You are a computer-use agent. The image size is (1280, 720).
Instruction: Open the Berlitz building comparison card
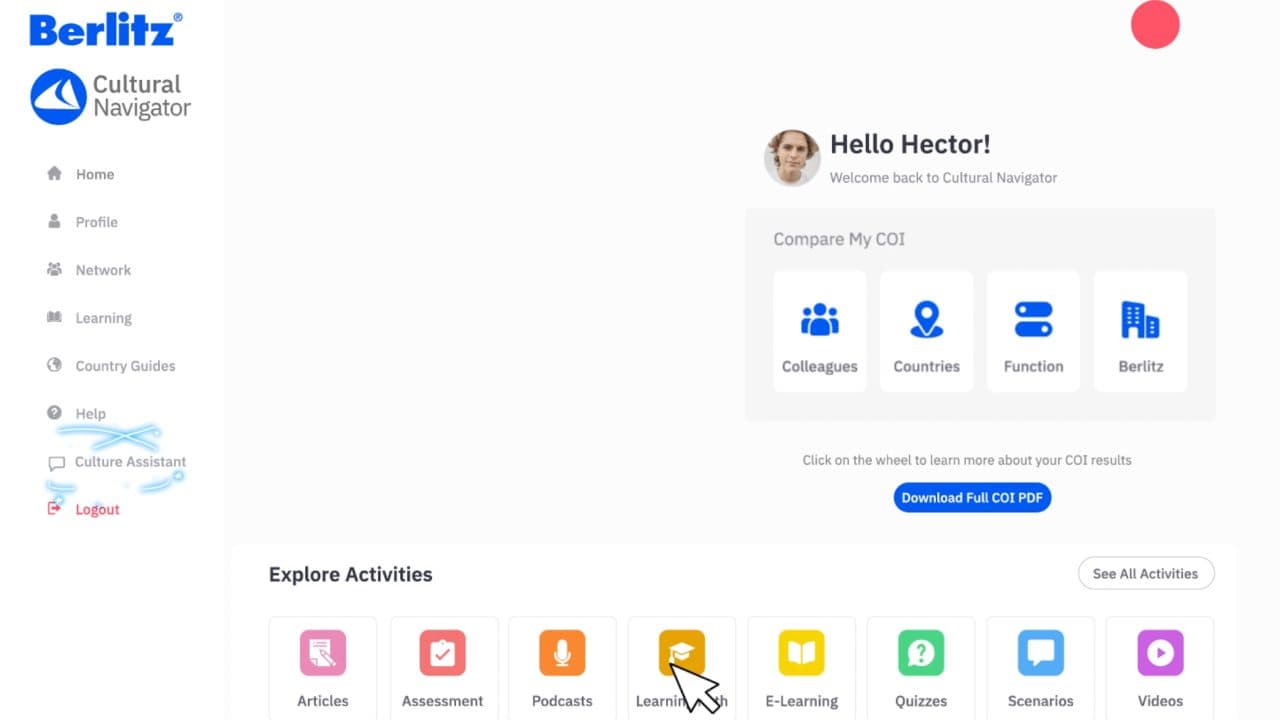[x=1141, y=331]
